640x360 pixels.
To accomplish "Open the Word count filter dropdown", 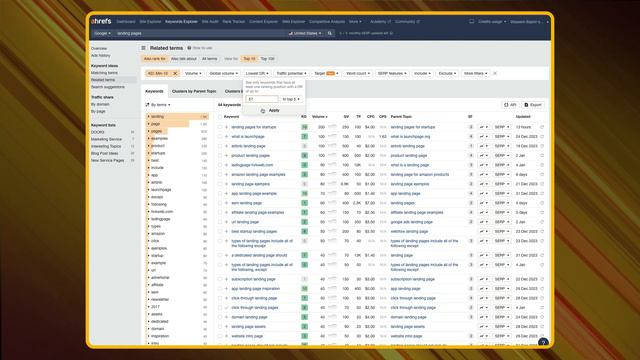I will (358, 73).
